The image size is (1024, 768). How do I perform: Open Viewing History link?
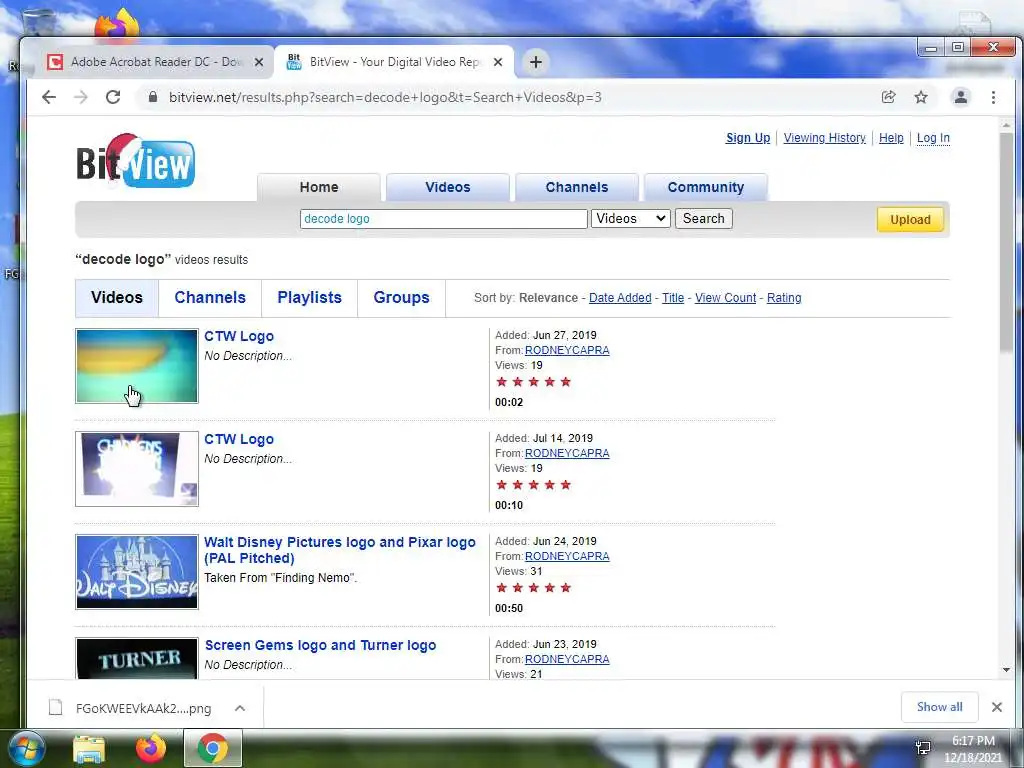click(x=824, y=138)
